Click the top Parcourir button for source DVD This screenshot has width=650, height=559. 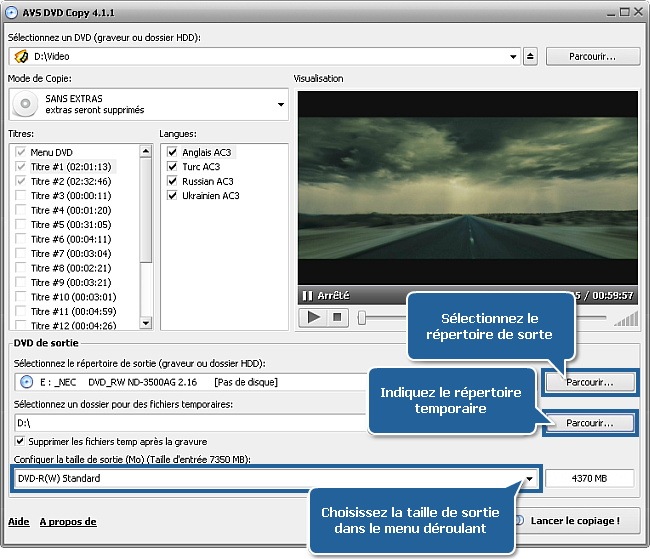pos(593,56)
